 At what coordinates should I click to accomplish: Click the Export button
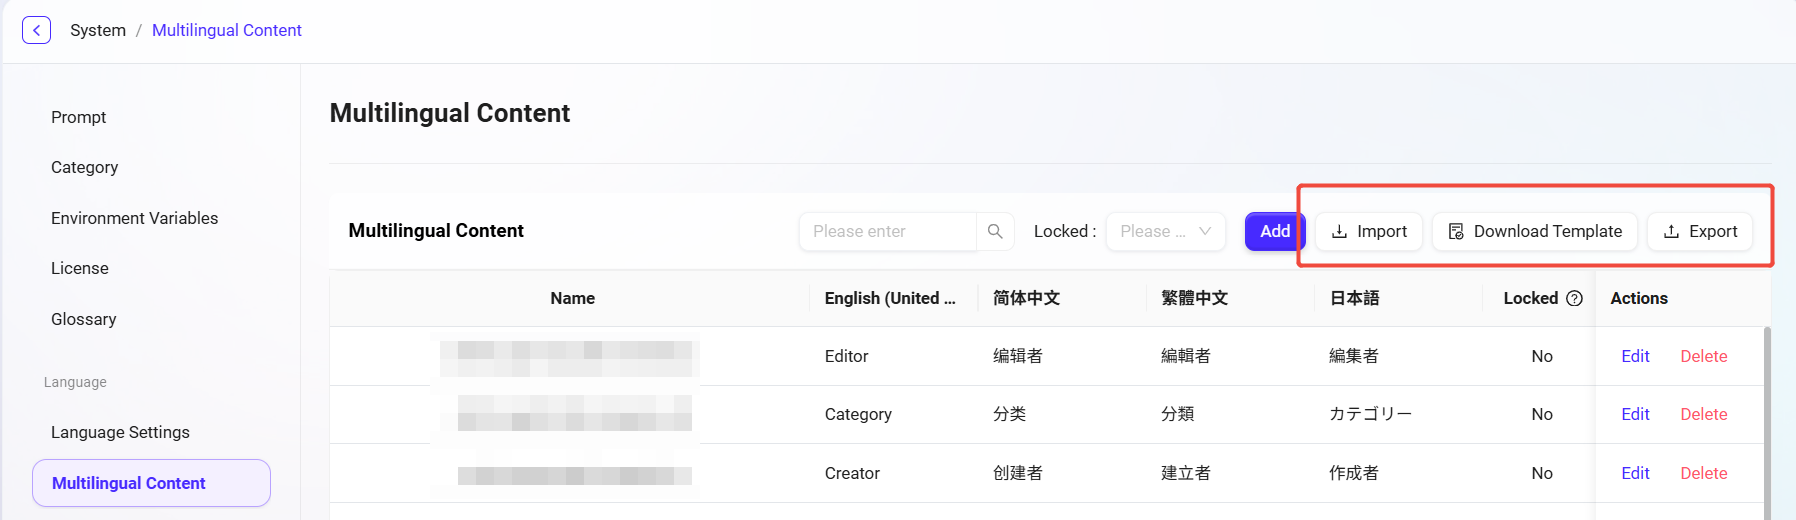[1700, 231]
